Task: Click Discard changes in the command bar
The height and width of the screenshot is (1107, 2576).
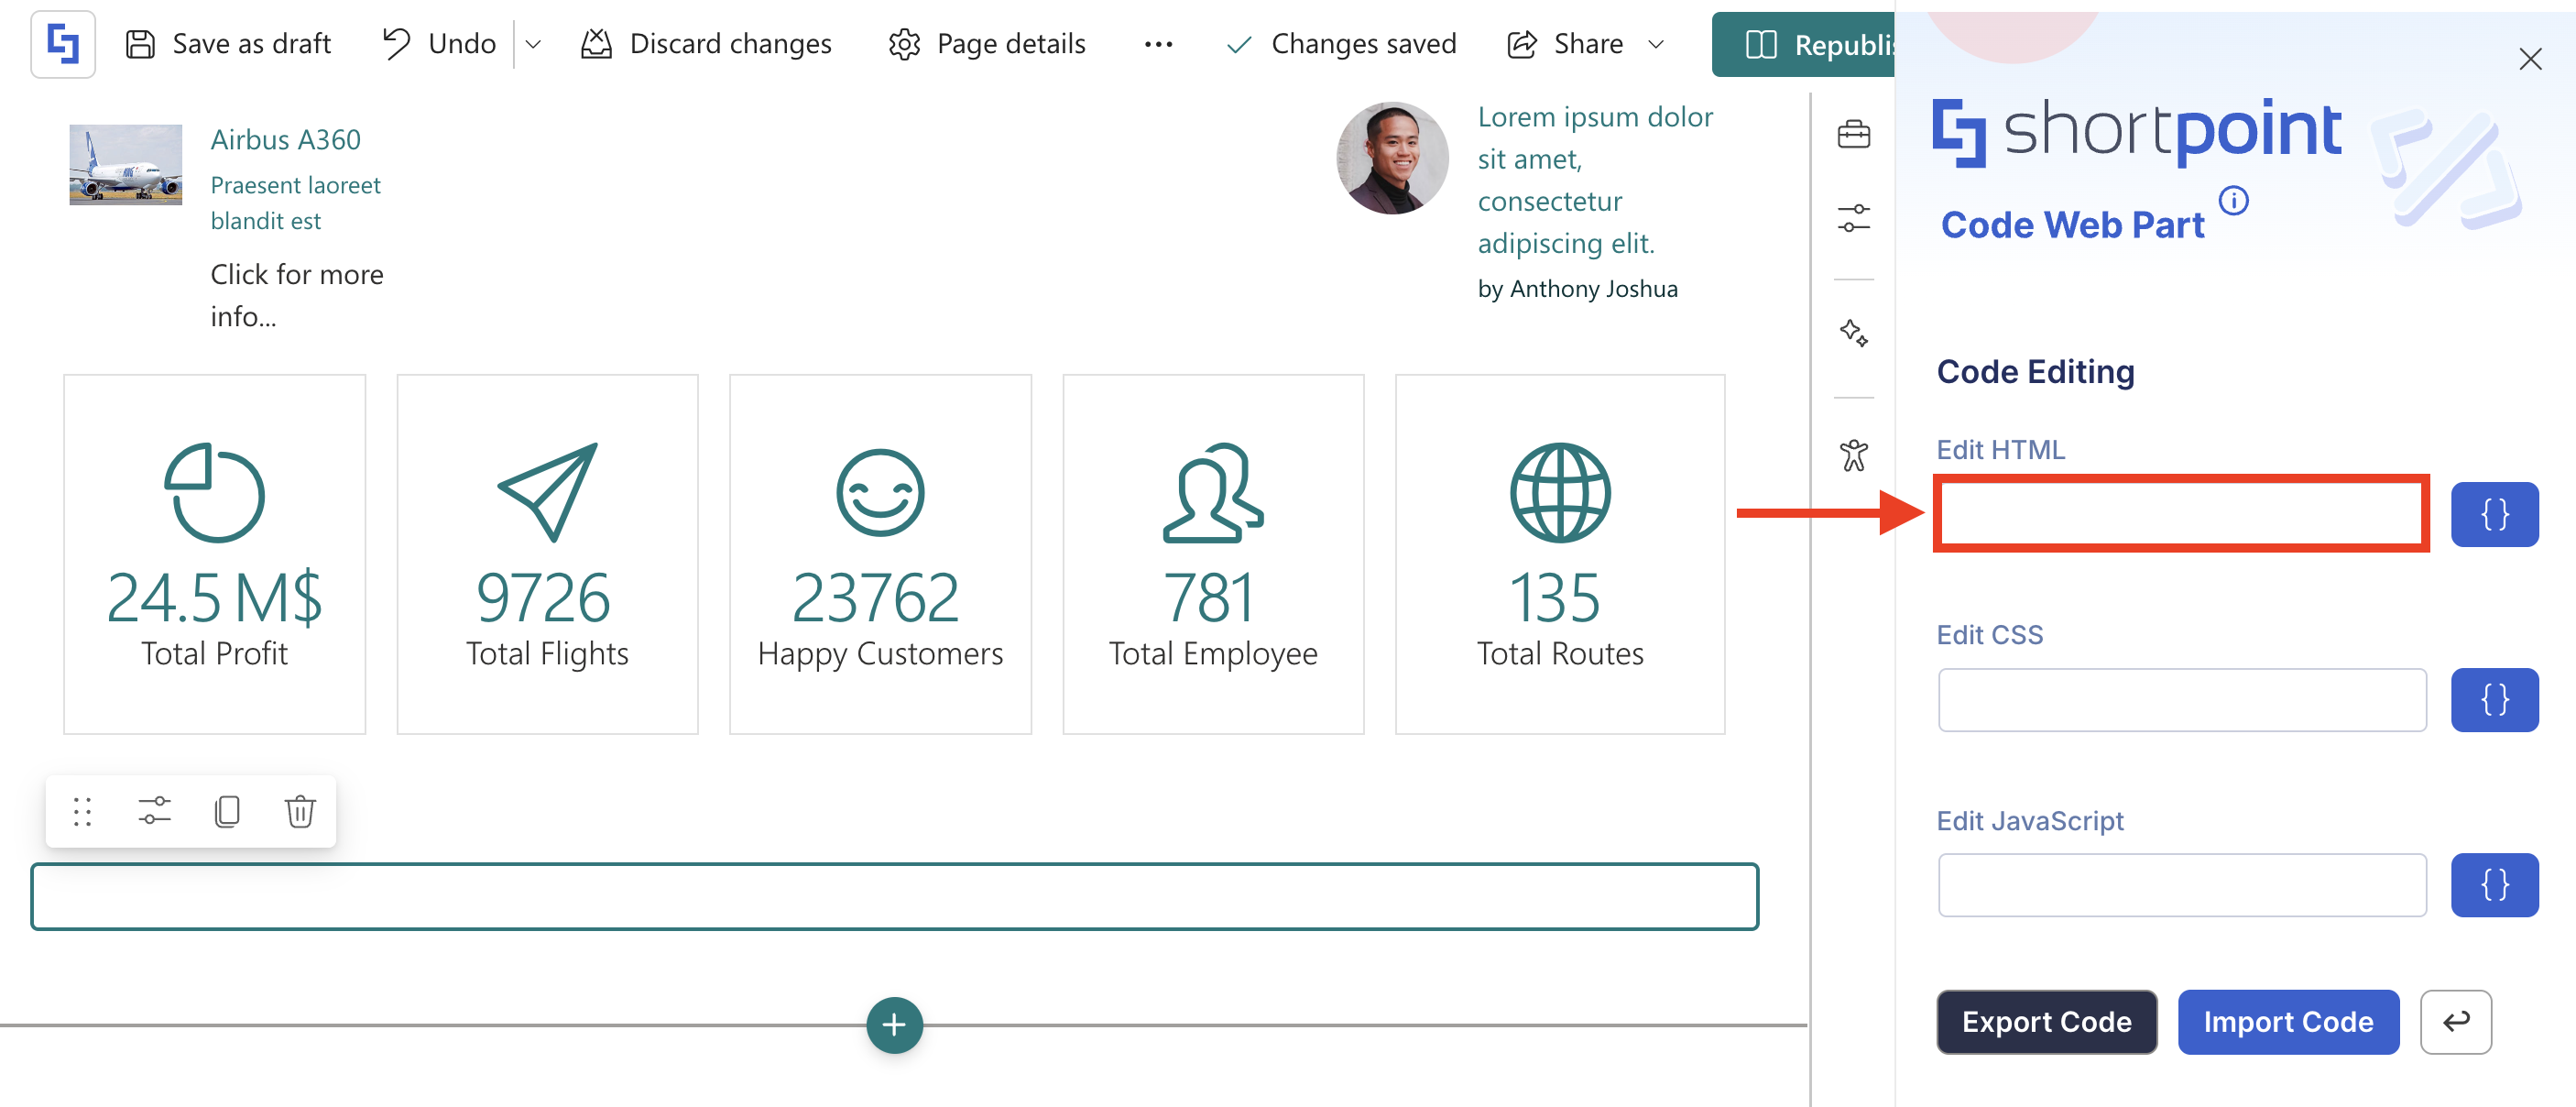Action: (706, 44)
